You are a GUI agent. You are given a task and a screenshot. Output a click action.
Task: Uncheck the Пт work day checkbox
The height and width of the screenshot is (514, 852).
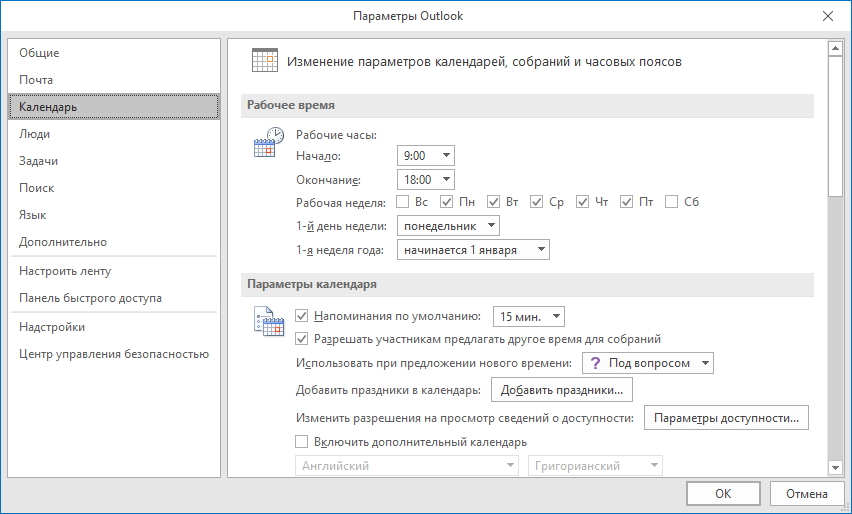pos(627,202)
